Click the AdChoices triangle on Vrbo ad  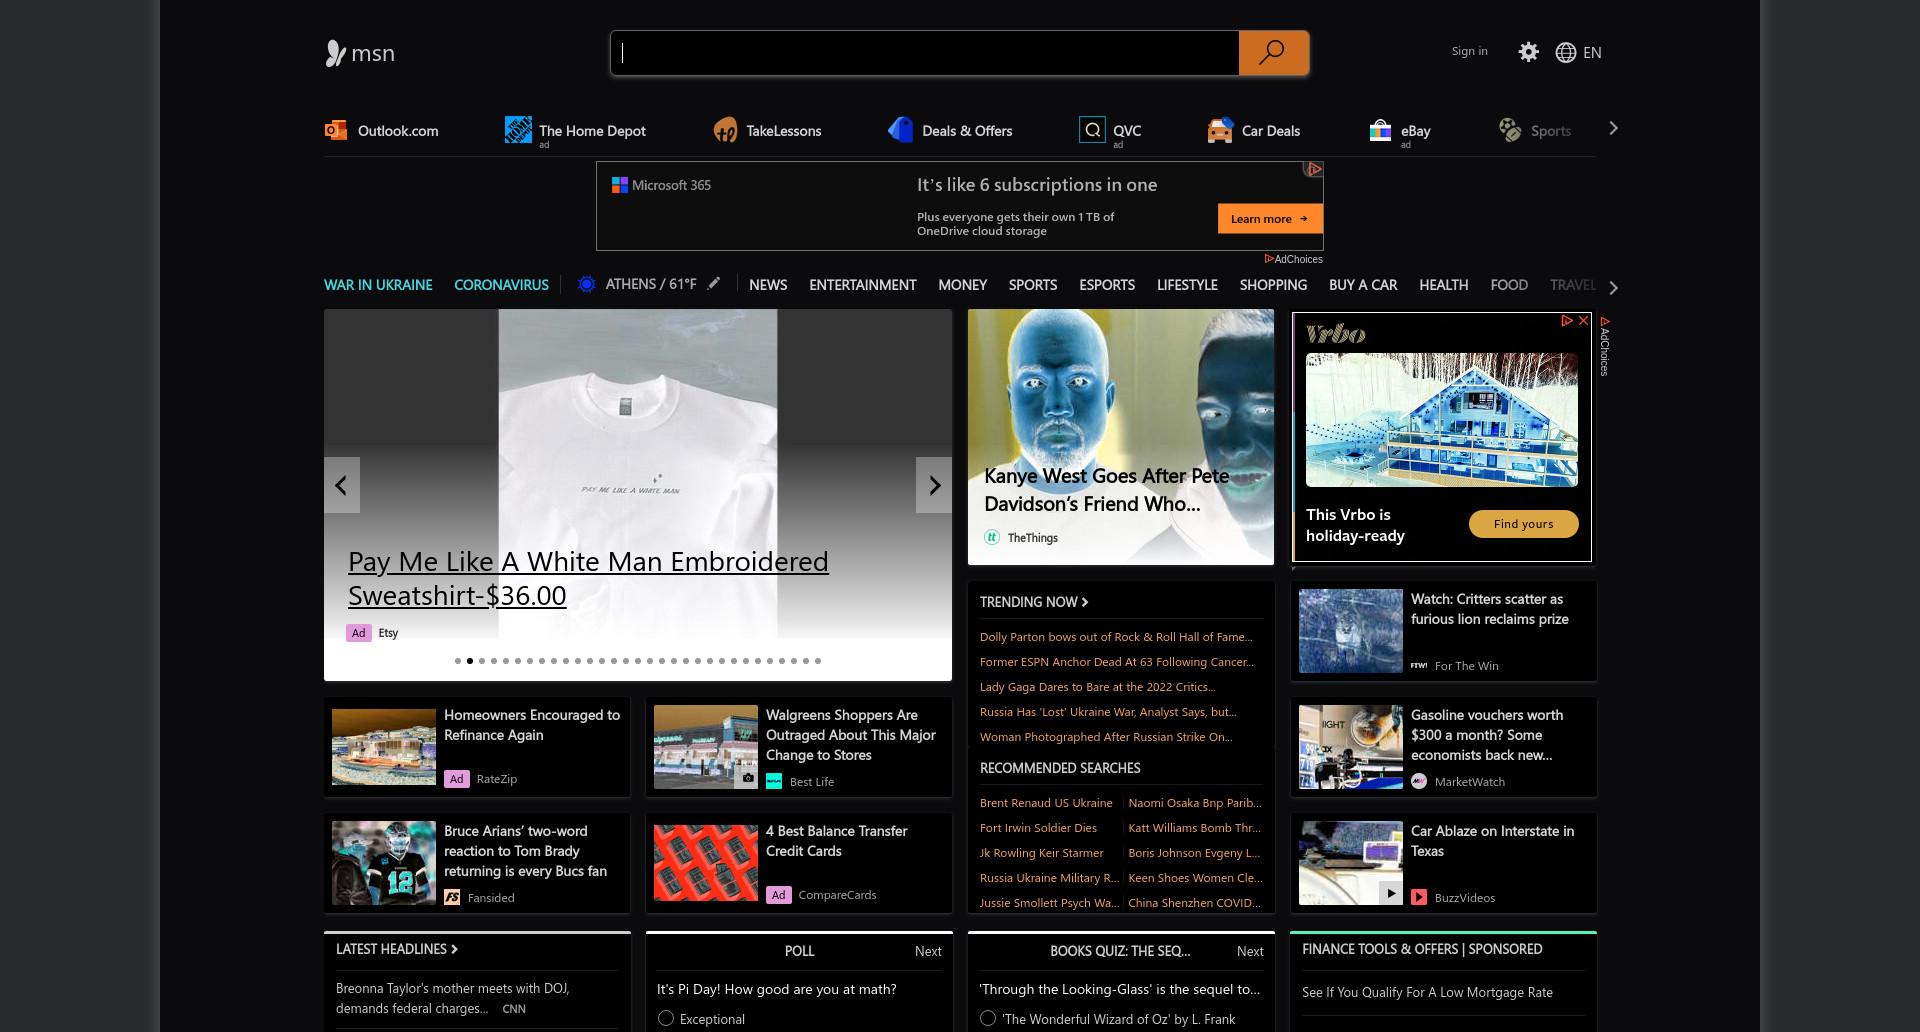pos(1567,321)
